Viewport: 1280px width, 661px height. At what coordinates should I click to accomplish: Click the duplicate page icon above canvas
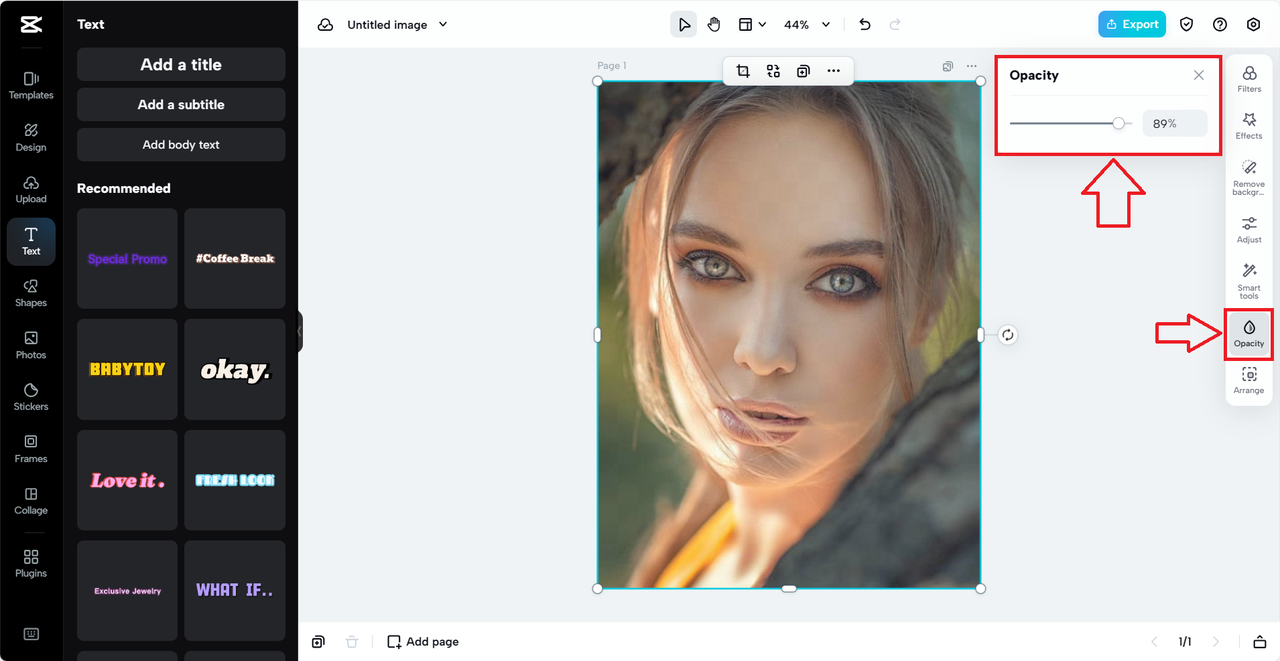point(948,67)
